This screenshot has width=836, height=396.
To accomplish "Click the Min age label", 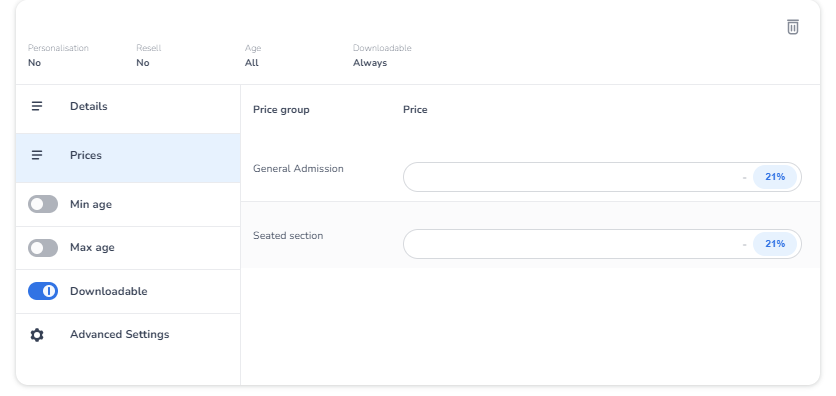I will [91, 205].
